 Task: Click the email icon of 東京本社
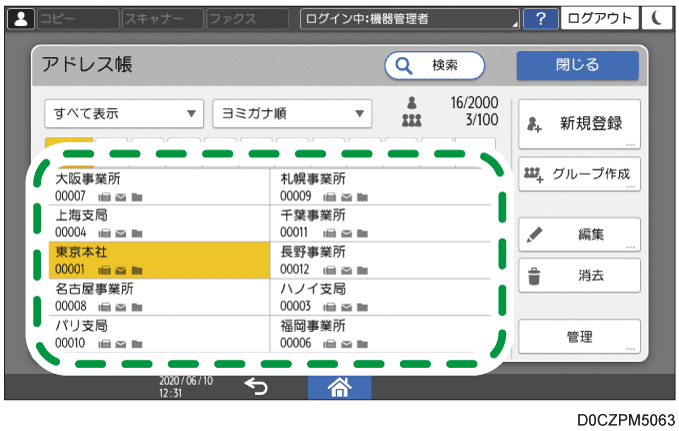click(121, 271)
